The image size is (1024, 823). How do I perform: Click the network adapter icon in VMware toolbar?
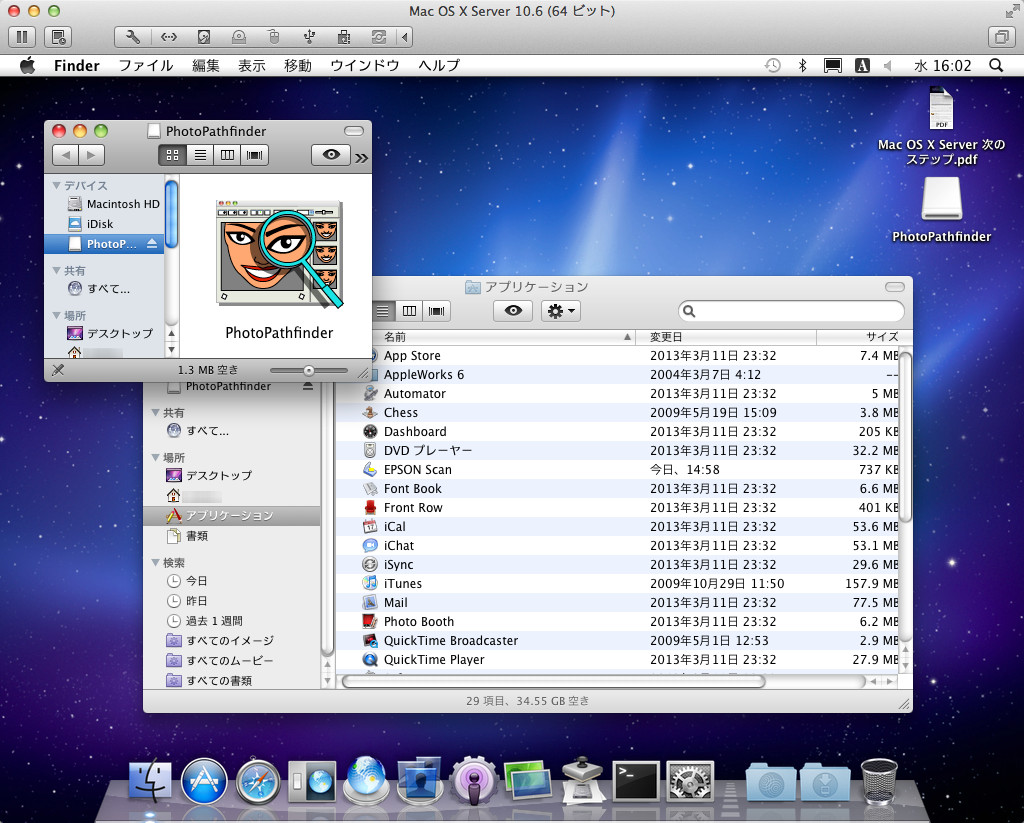(x=168, y=37)
